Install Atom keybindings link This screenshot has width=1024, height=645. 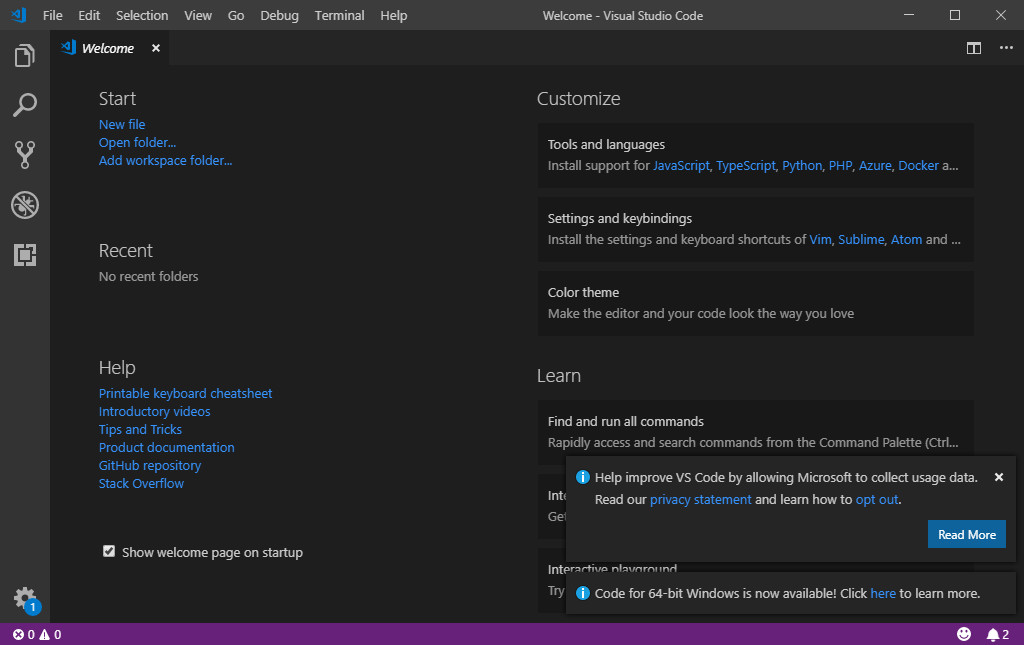click(906, 240)
